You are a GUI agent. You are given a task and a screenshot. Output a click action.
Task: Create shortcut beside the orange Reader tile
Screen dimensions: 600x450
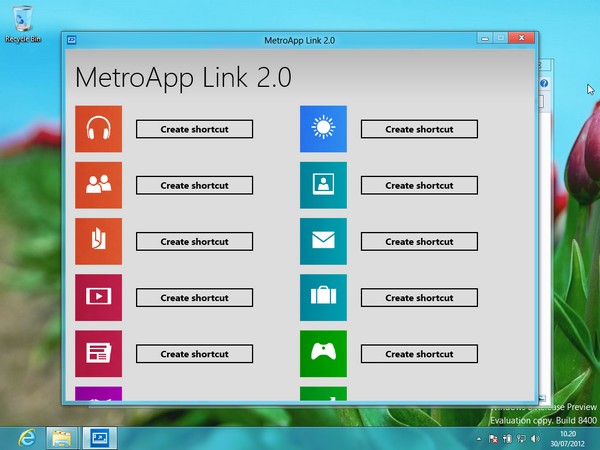194,241
